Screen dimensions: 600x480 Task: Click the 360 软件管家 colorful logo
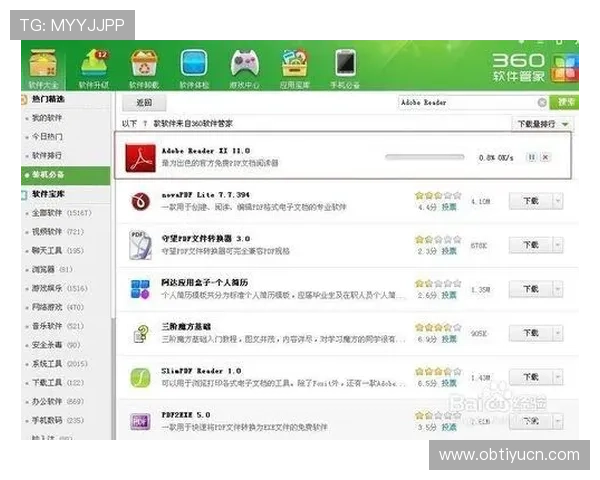tap(565, 68)
